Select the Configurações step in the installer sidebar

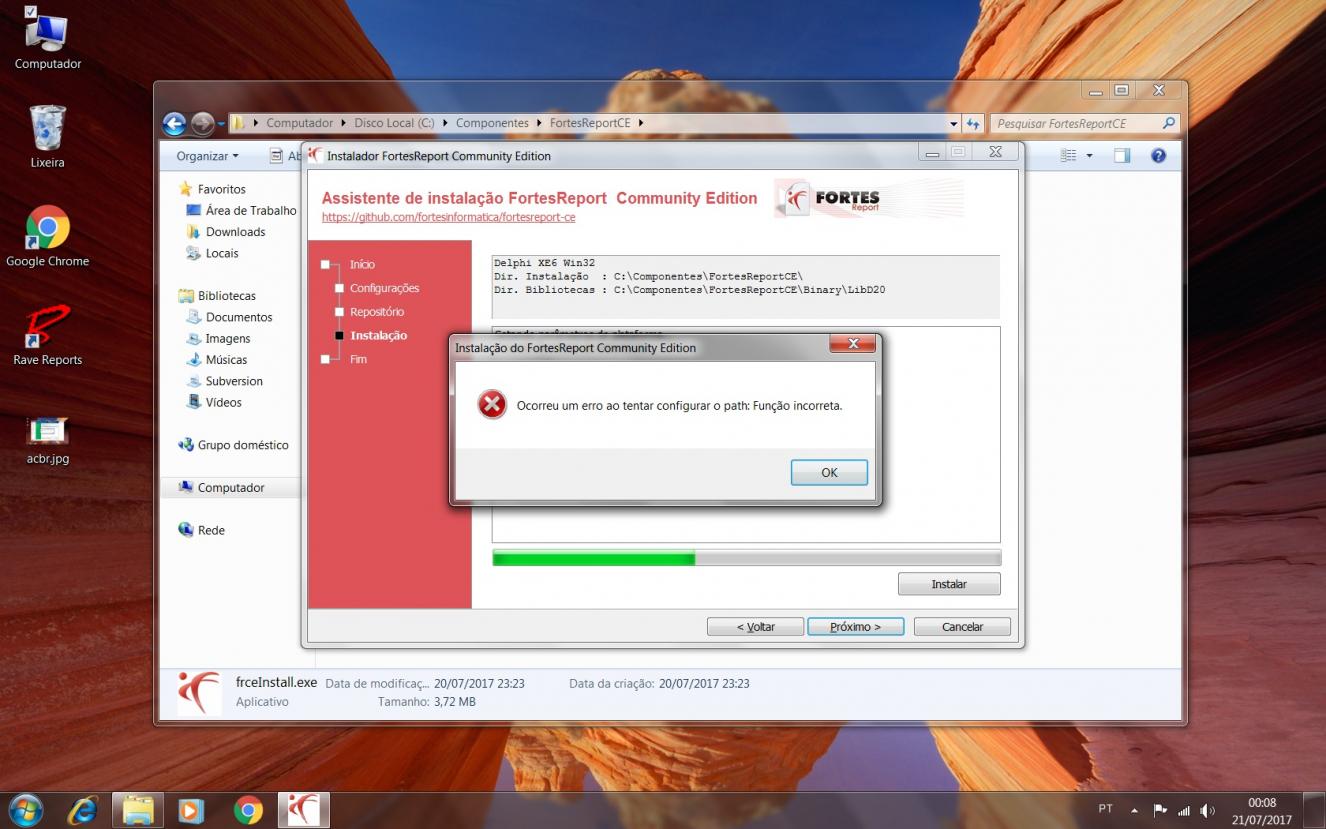click(x=384, y=288)
